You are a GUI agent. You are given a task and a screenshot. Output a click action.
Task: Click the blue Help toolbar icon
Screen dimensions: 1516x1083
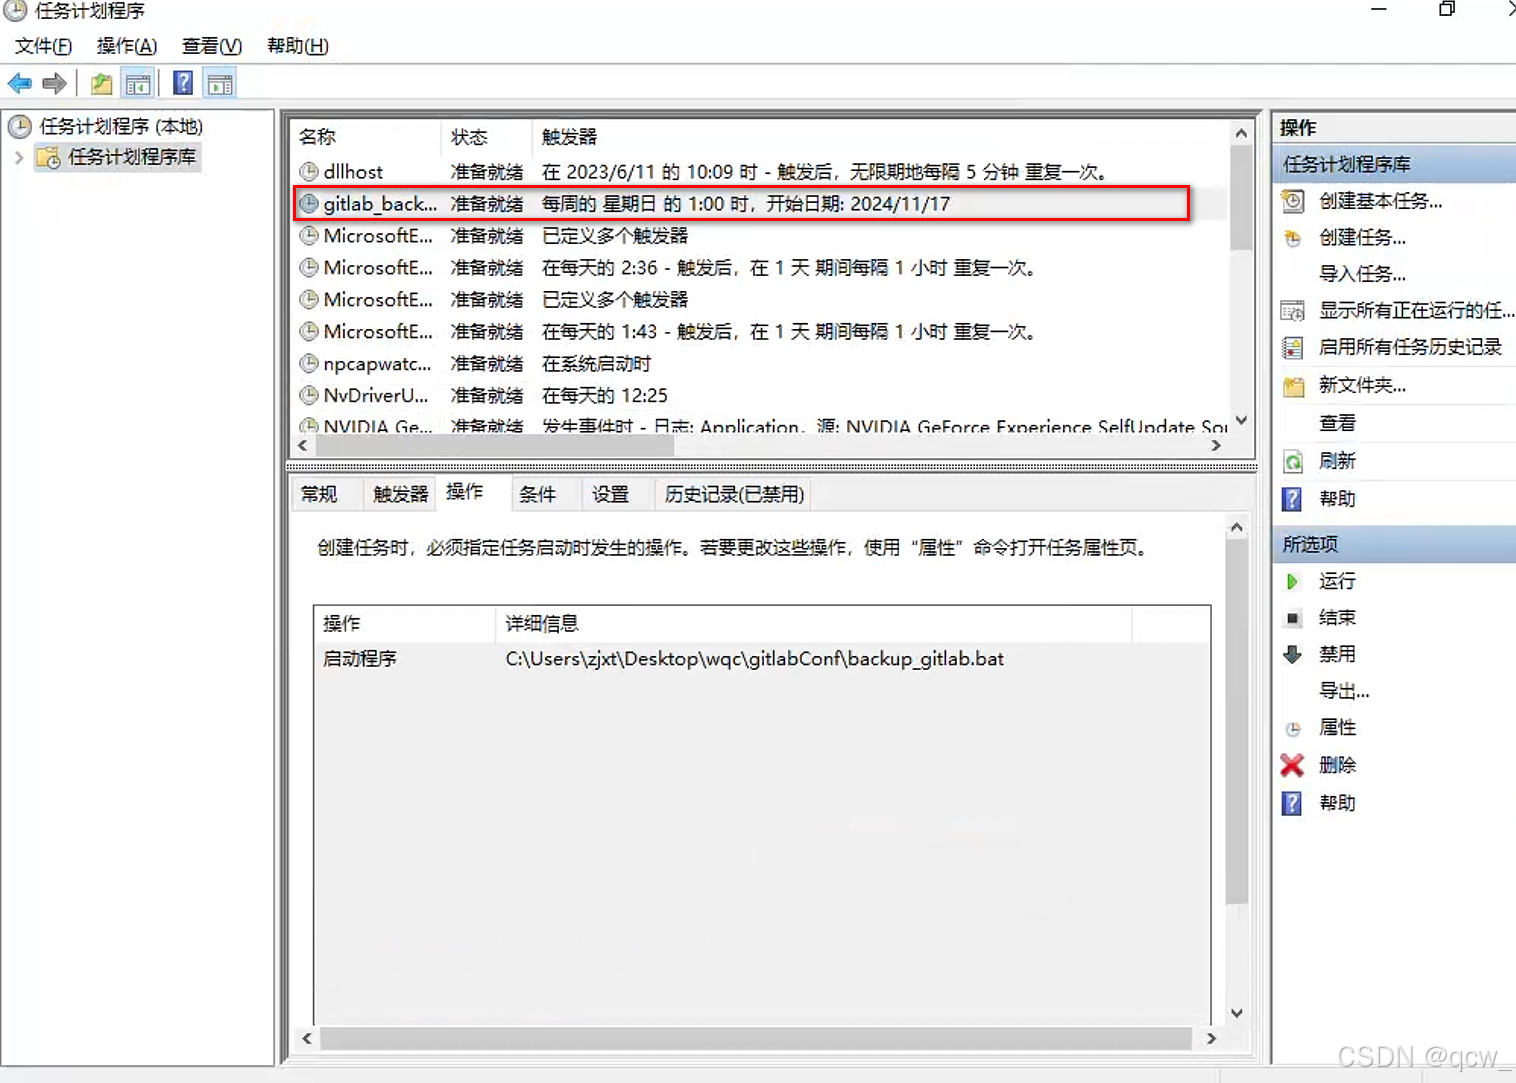183,83
